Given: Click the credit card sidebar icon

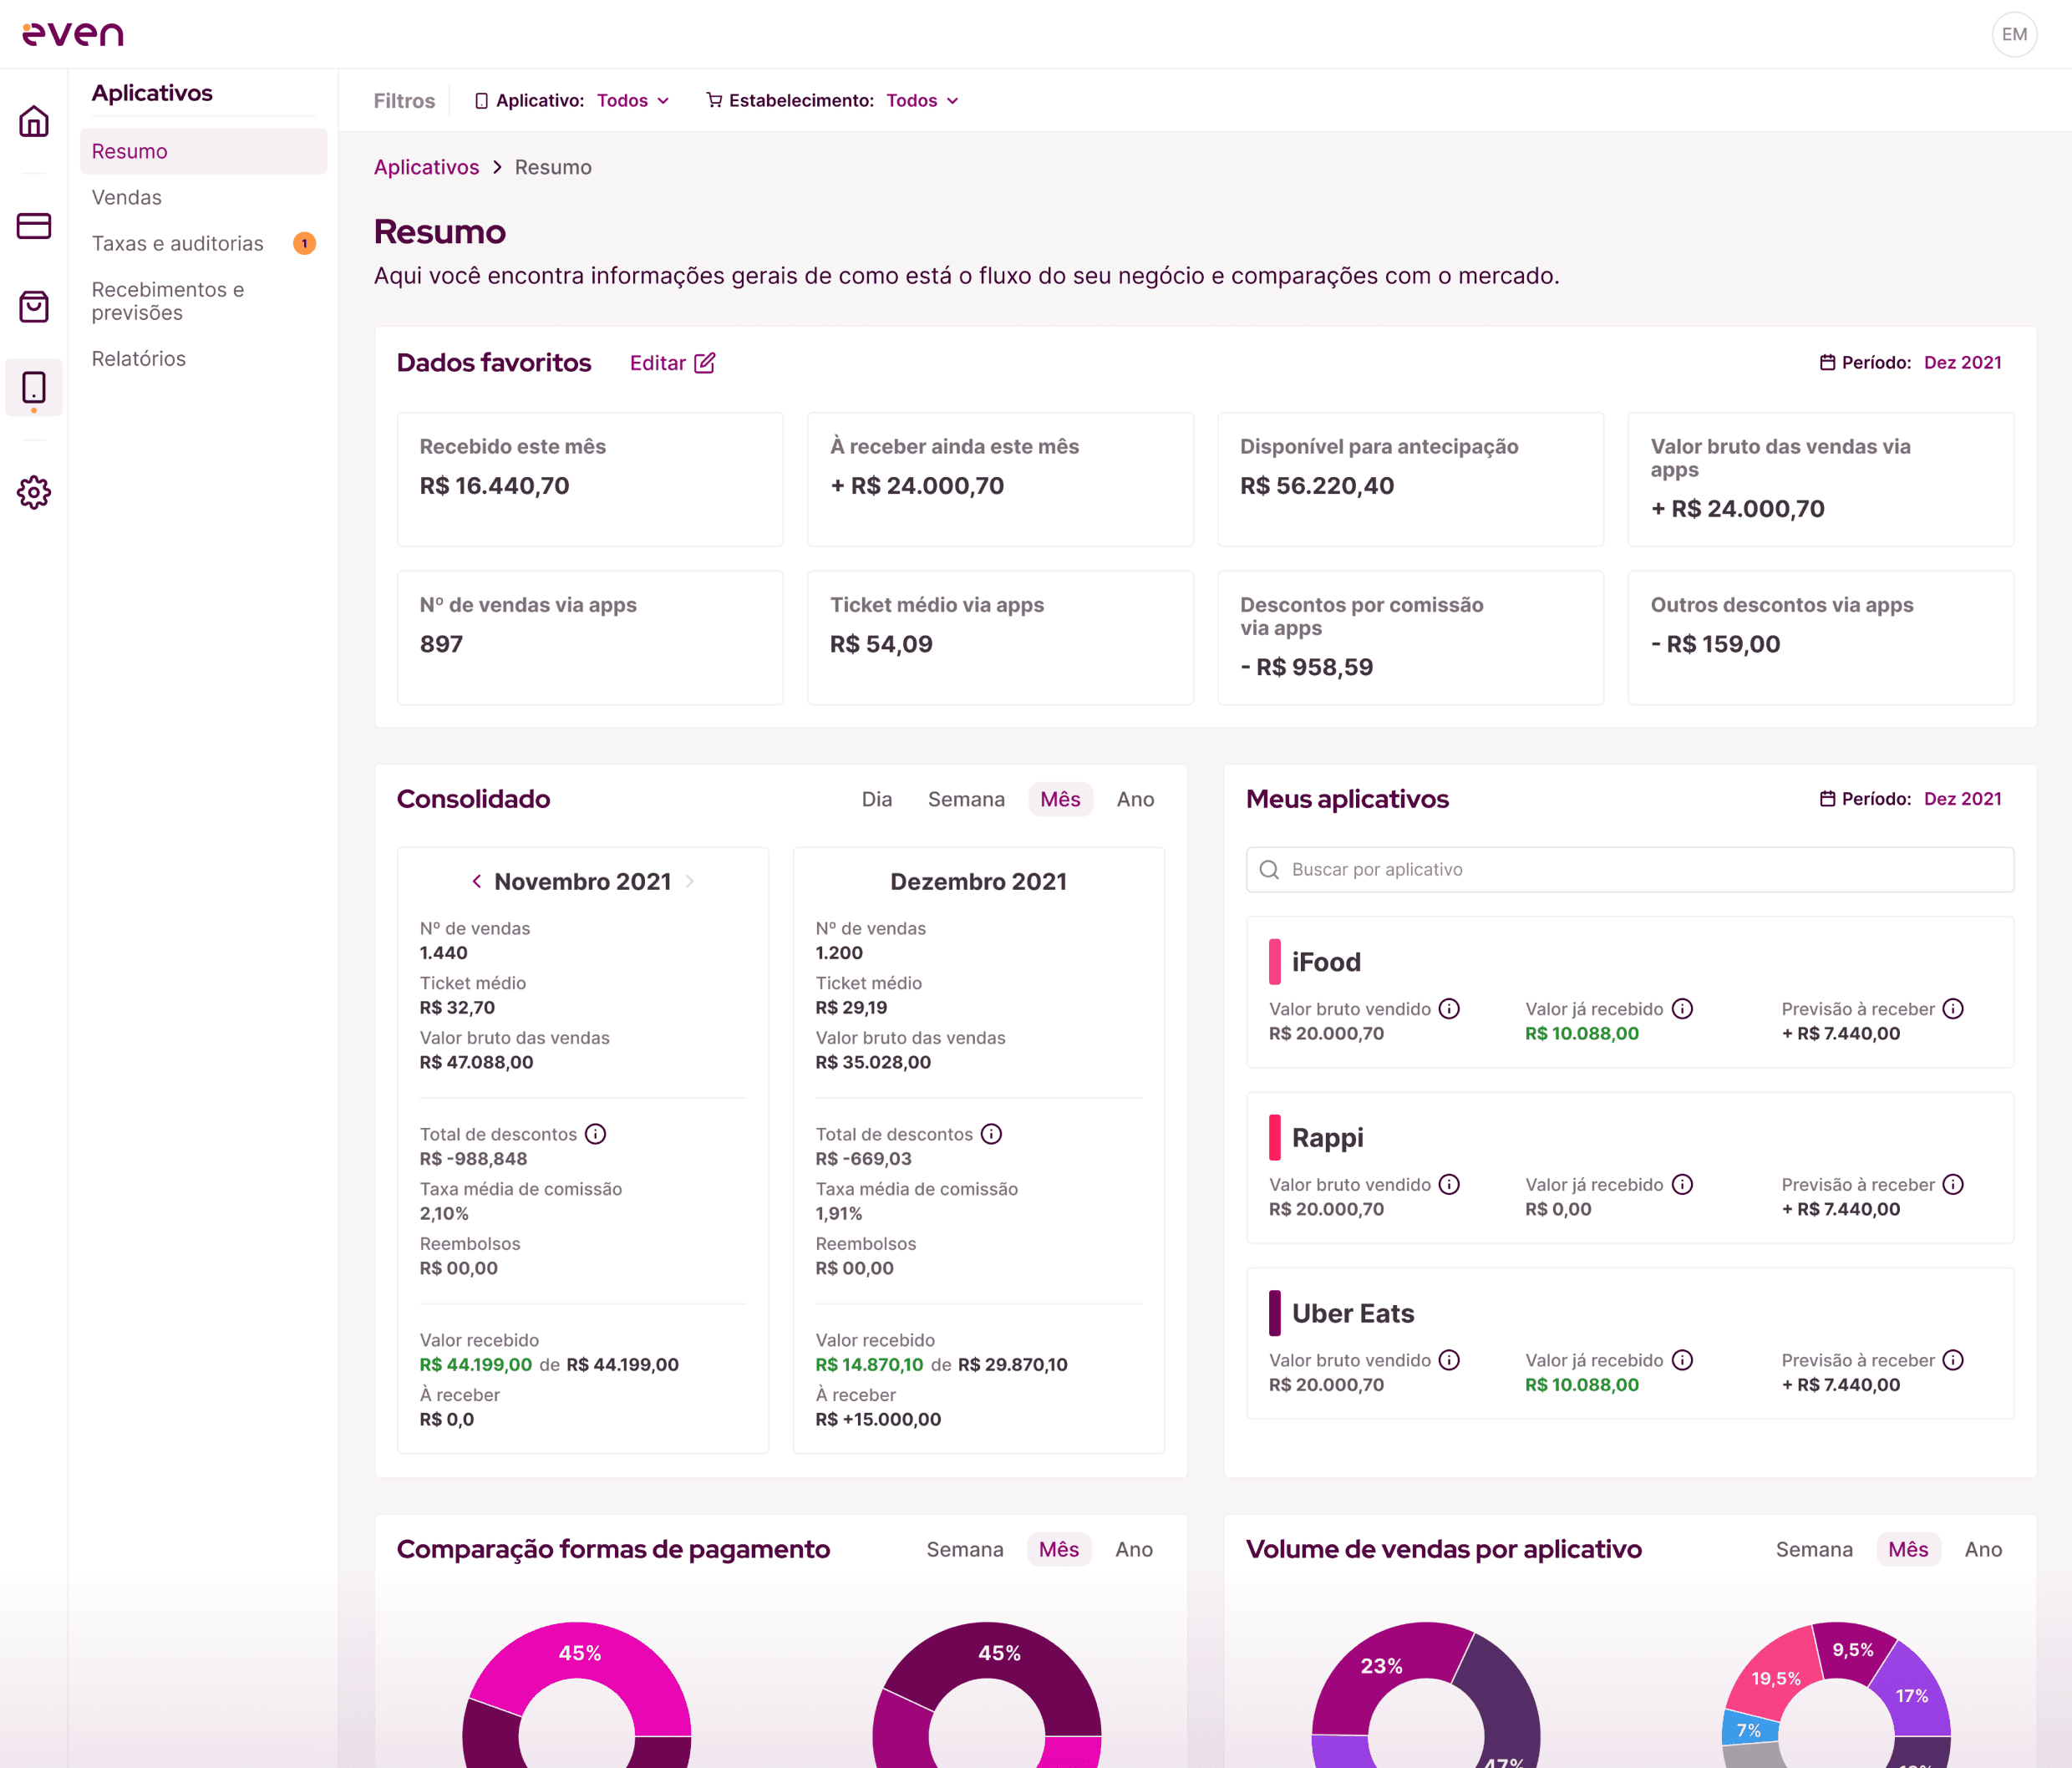Looking at the screenshot, I should pos(34,226).
